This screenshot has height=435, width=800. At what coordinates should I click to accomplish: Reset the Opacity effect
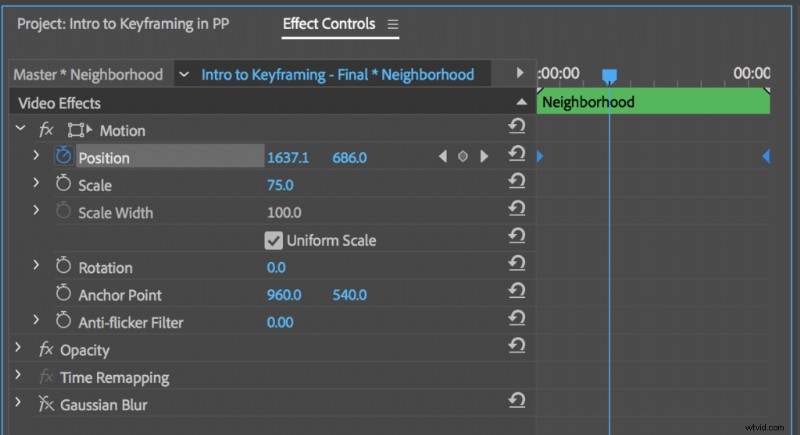[x=516, y=346]
